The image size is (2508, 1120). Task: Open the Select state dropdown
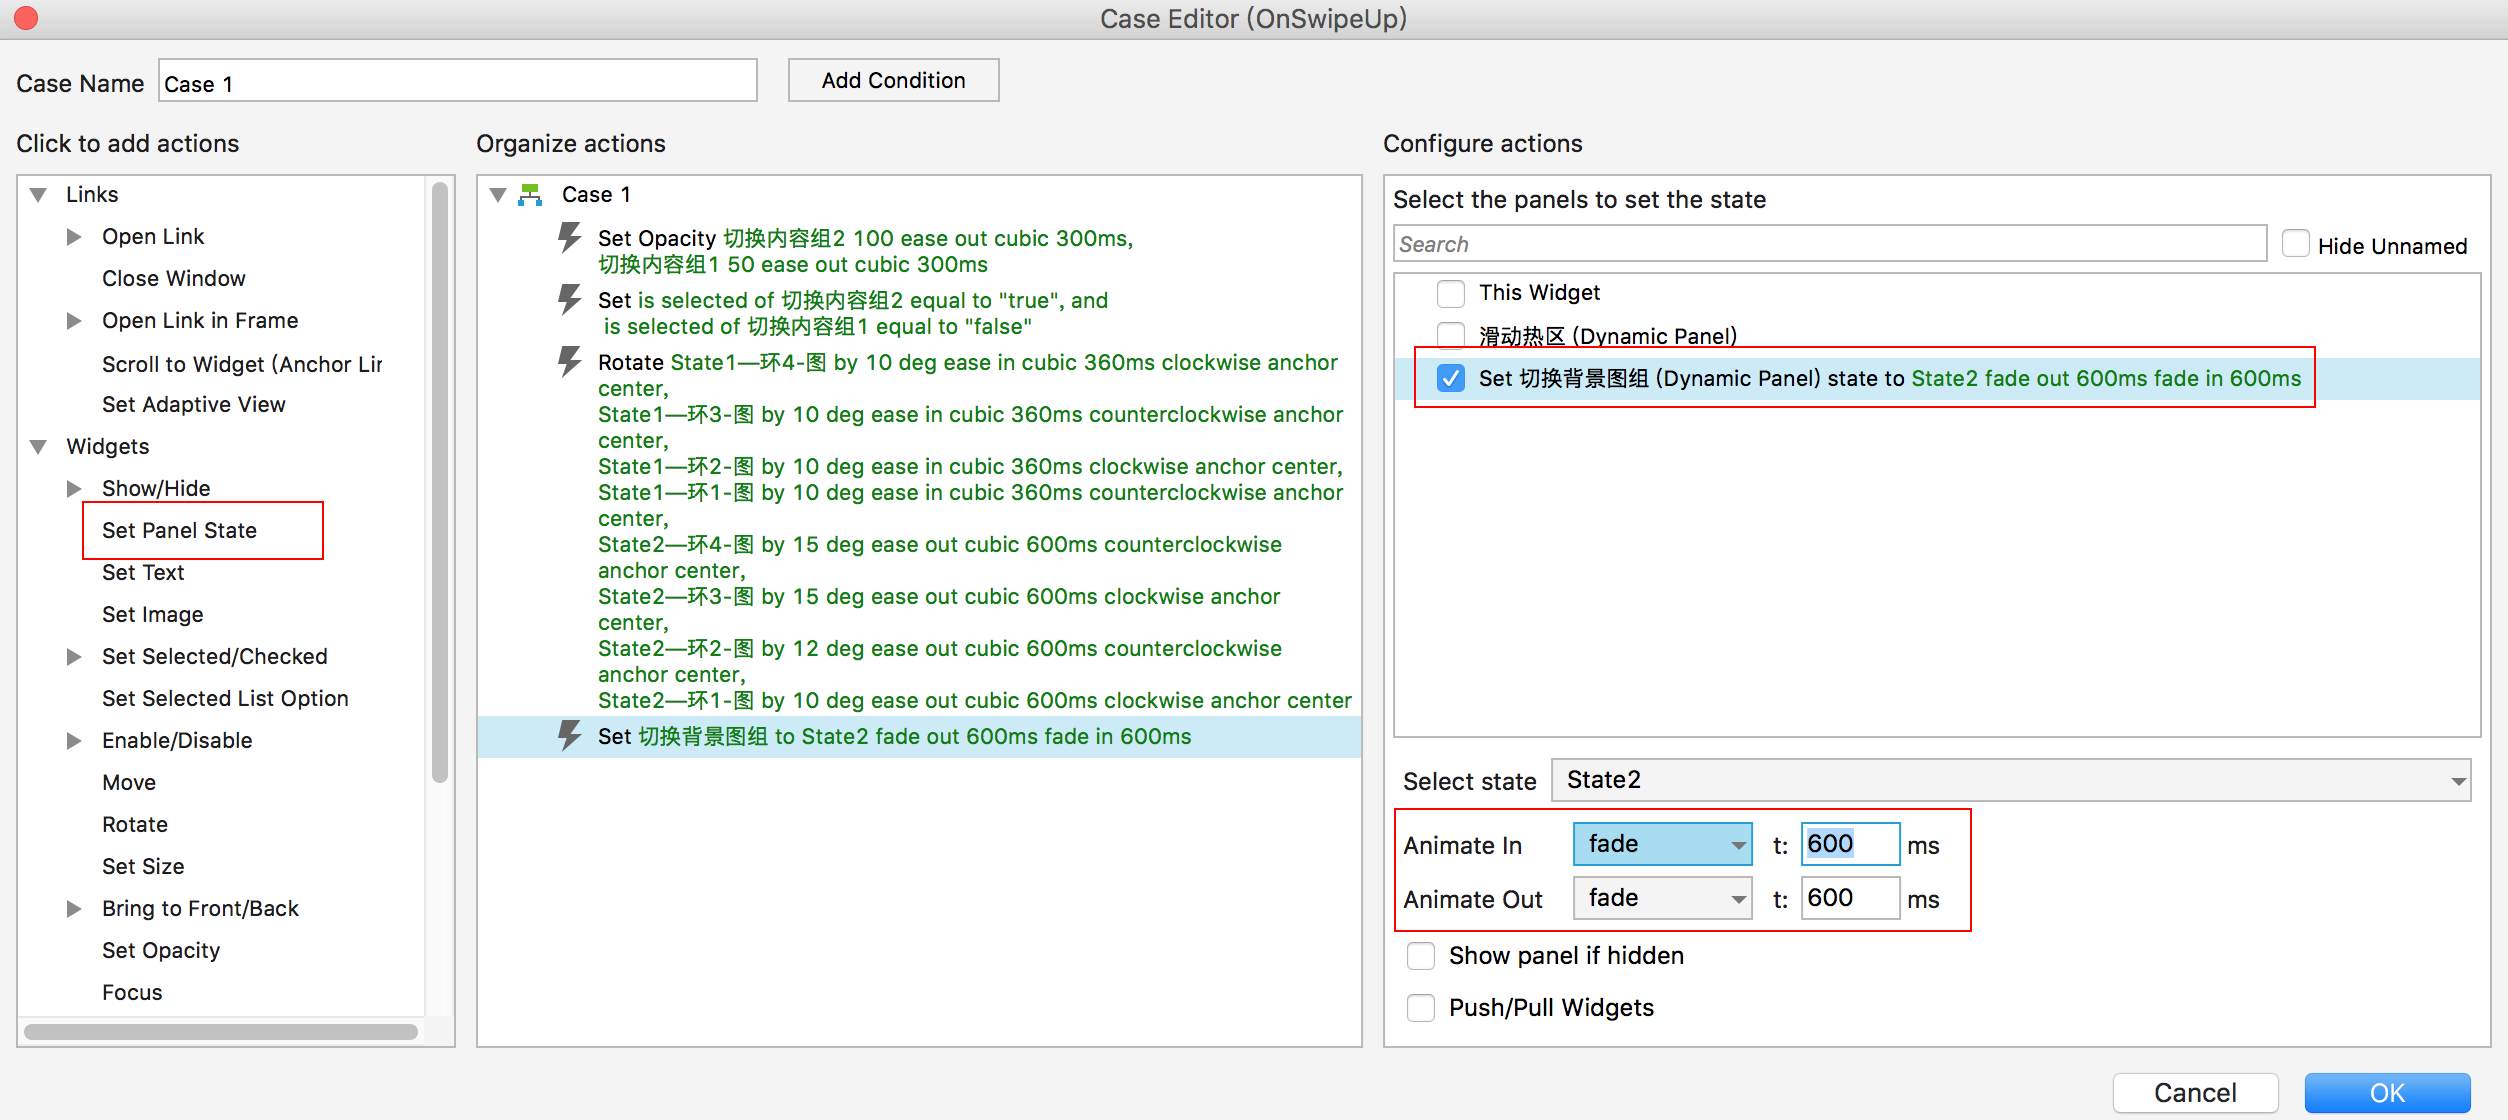[x=2010, y=780]
